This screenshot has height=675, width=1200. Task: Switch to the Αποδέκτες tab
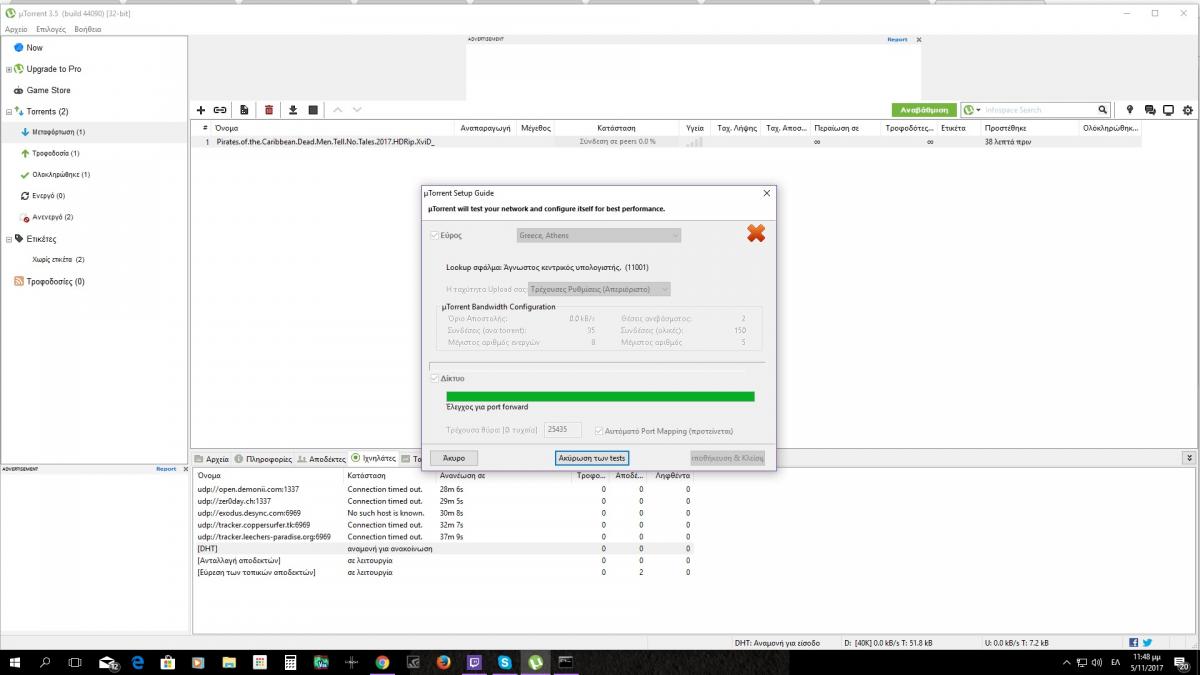pyautogui.click(x=322, y=459)
